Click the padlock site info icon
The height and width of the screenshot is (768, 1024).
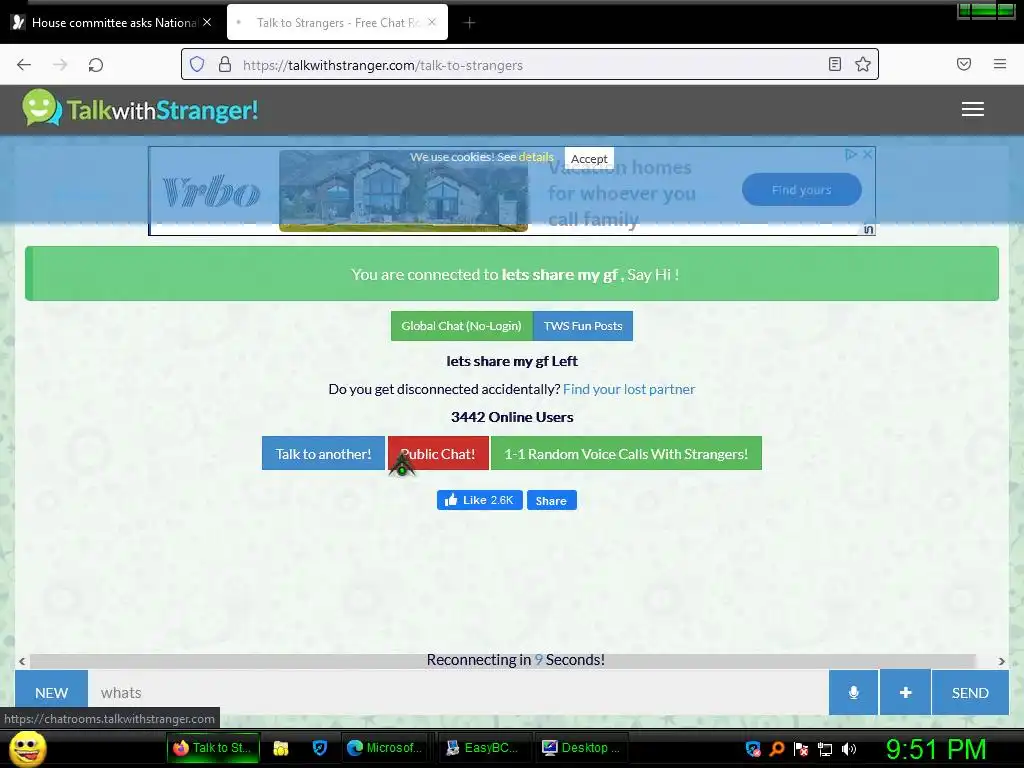click(x=225, y=64)
